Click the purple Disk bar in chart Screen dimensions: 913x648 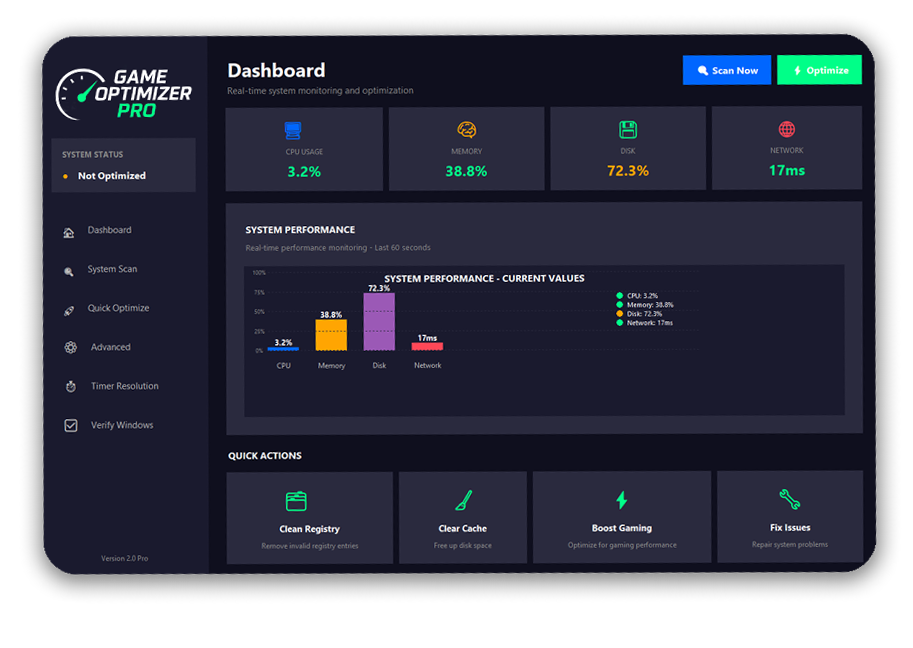[379, 322]
